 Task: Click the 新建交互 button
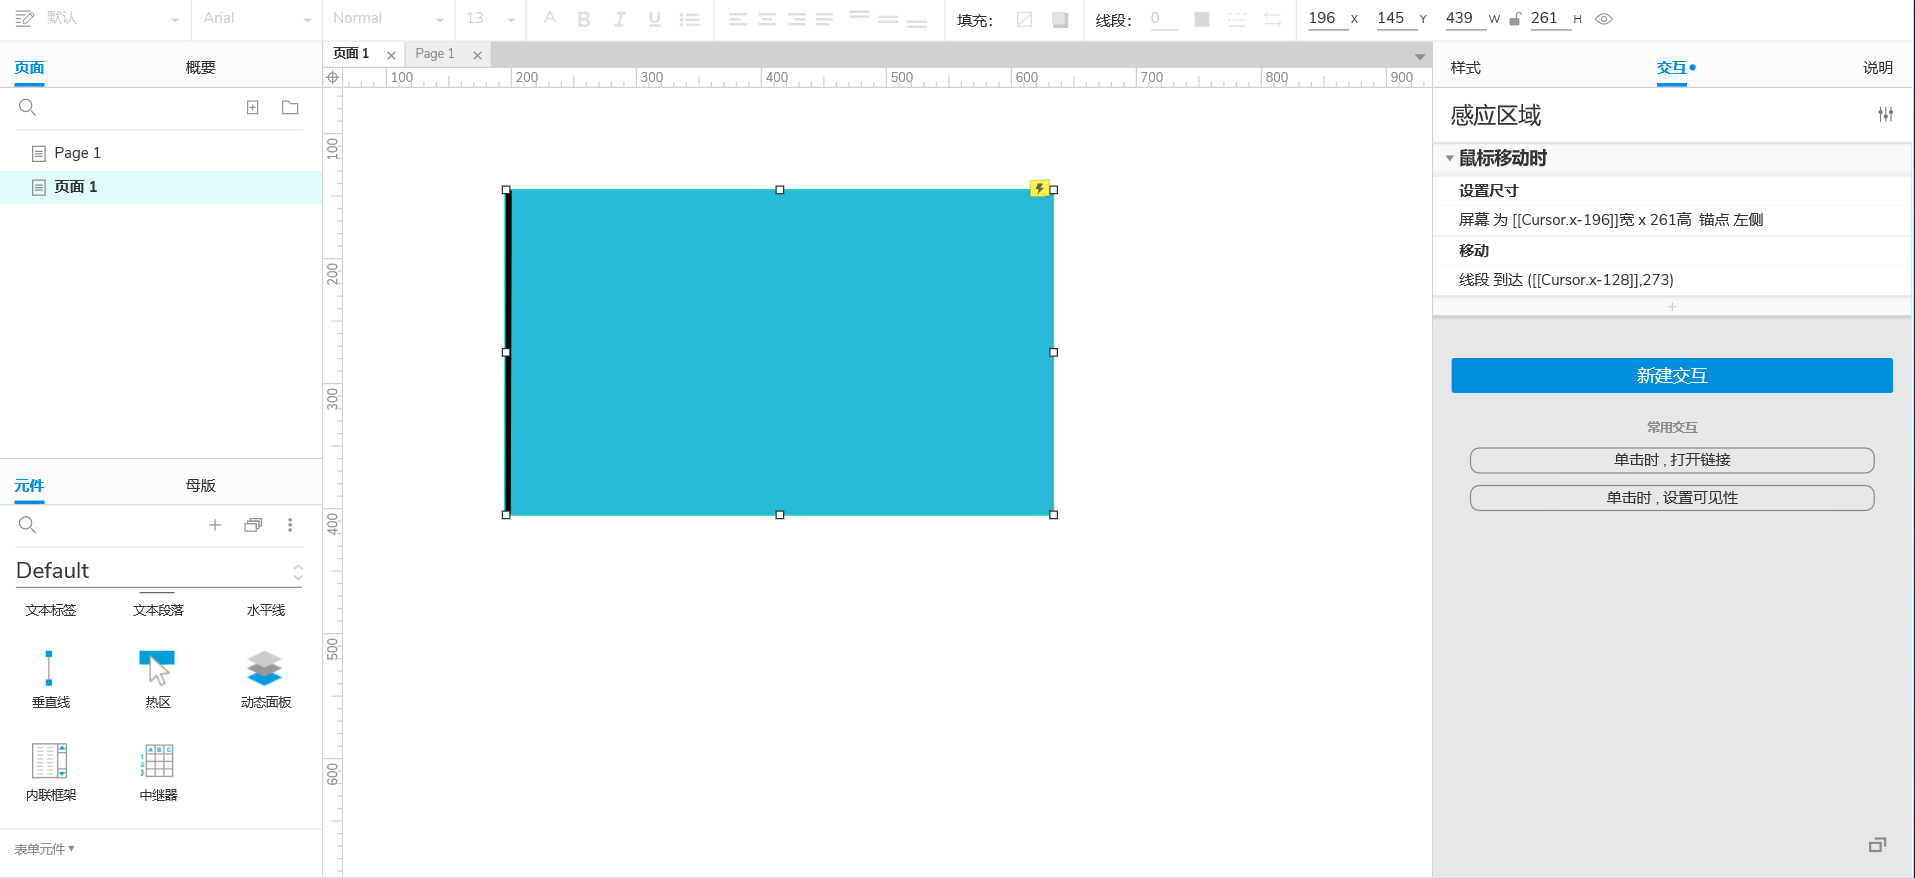(x=1672, y=375)
